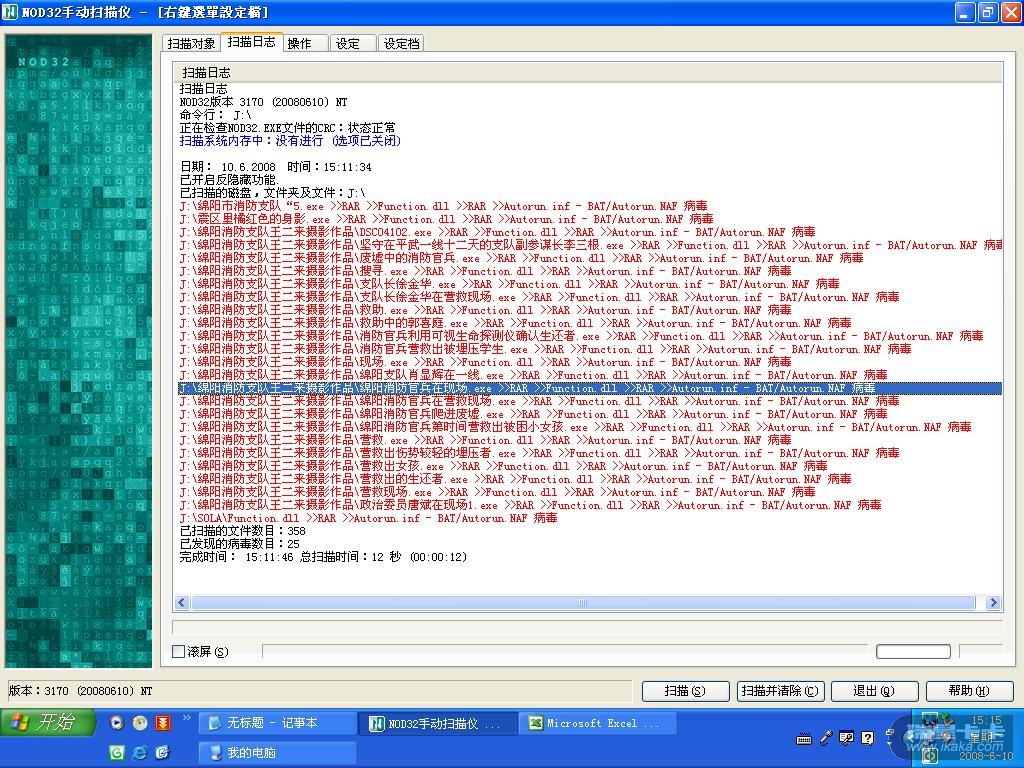The width and height of the screenshot is (1024, 768).
Task: Open the green G quick launch icon
Action: 117,752
